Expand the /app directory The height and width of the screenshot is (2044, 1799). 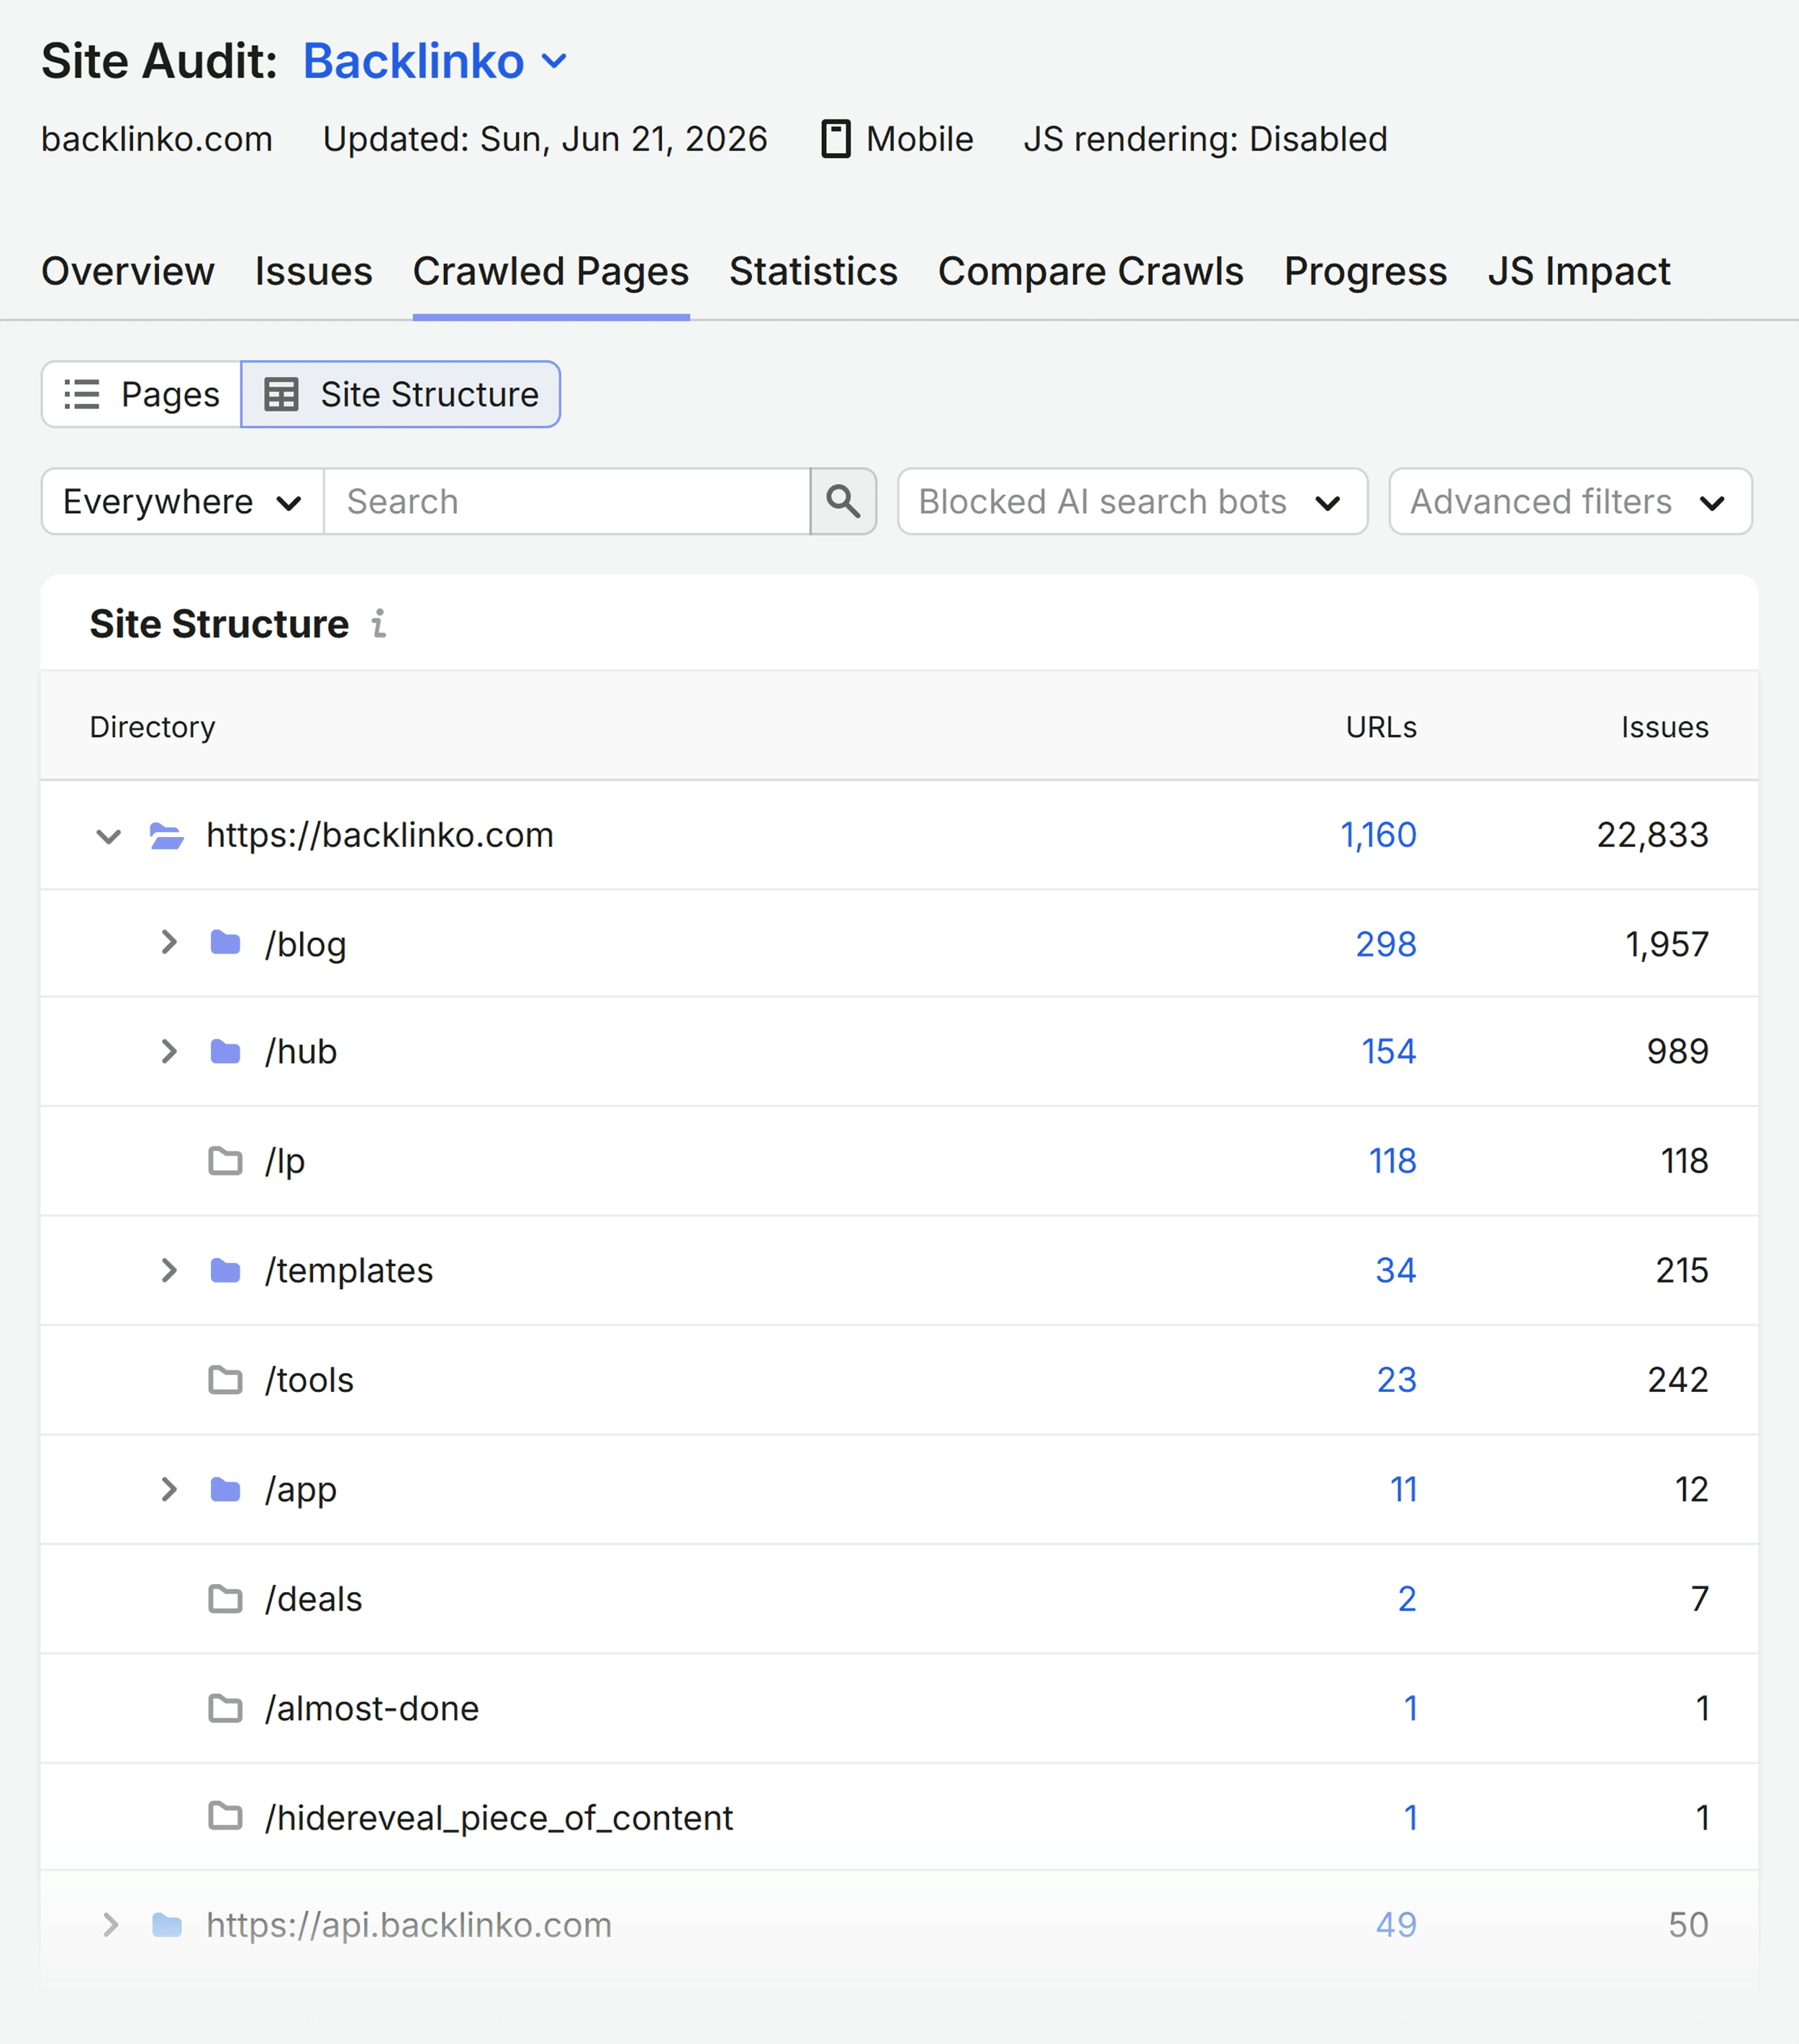pos(169,1489)
